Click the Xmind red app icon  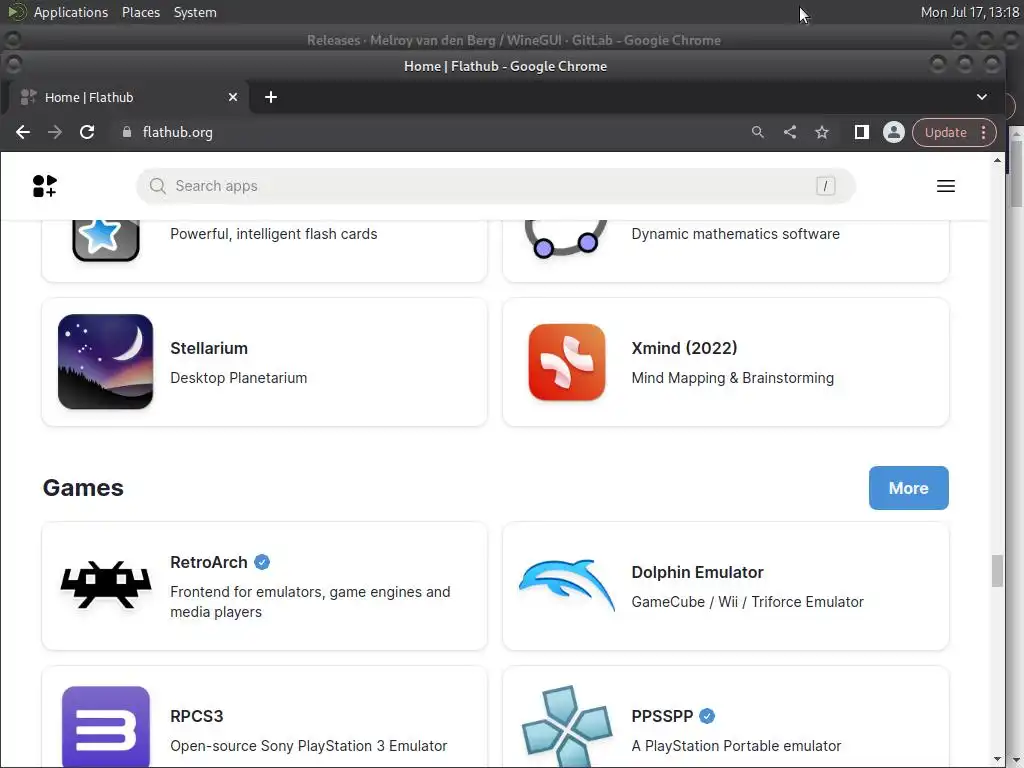[567, 362]
